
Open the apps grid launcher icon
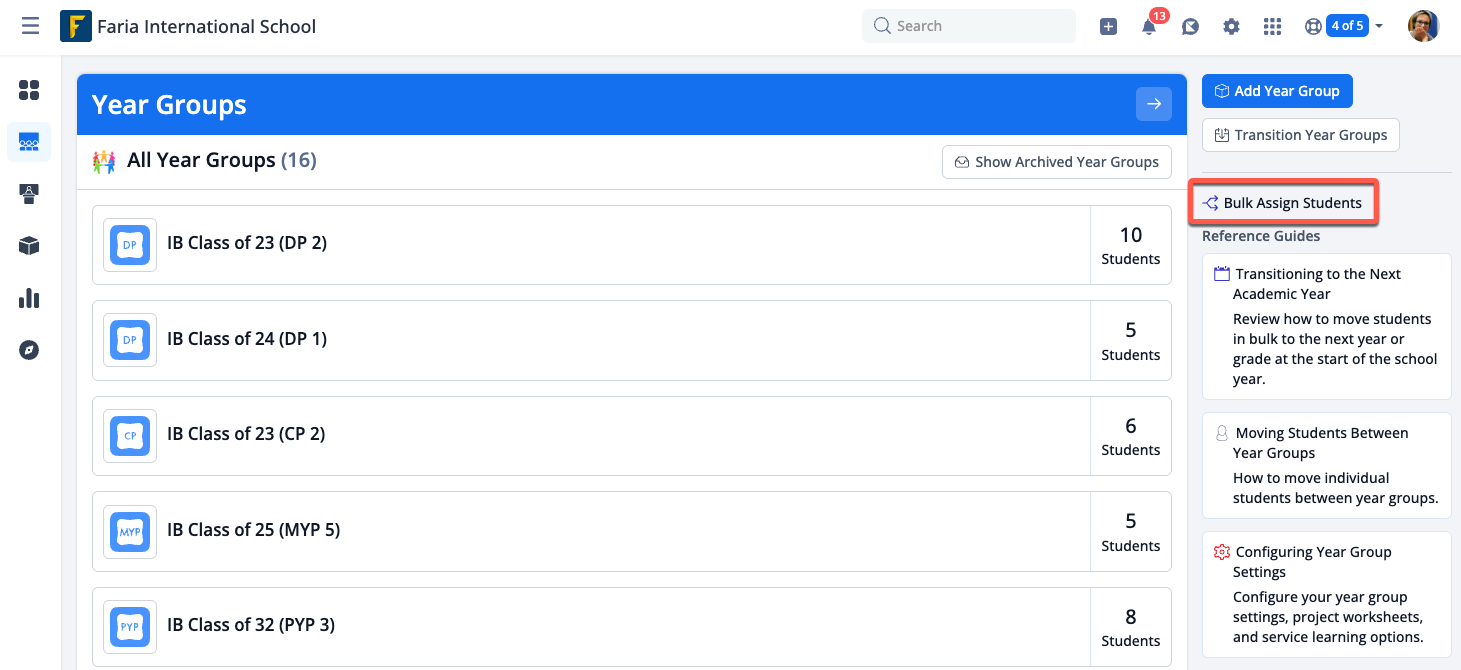click(x=1272, y=27)
